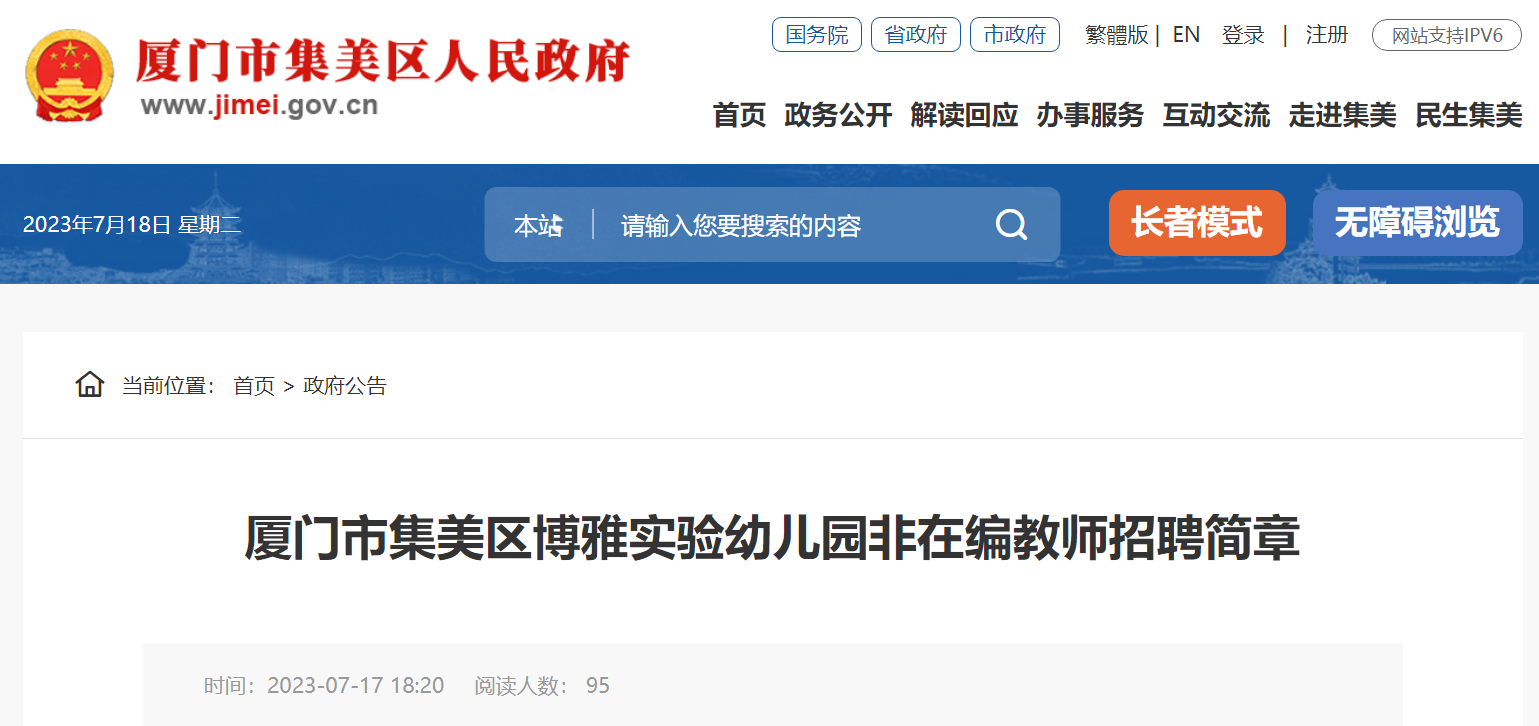
Task: Click 登录 to sign in
Action: [1243, 35]
